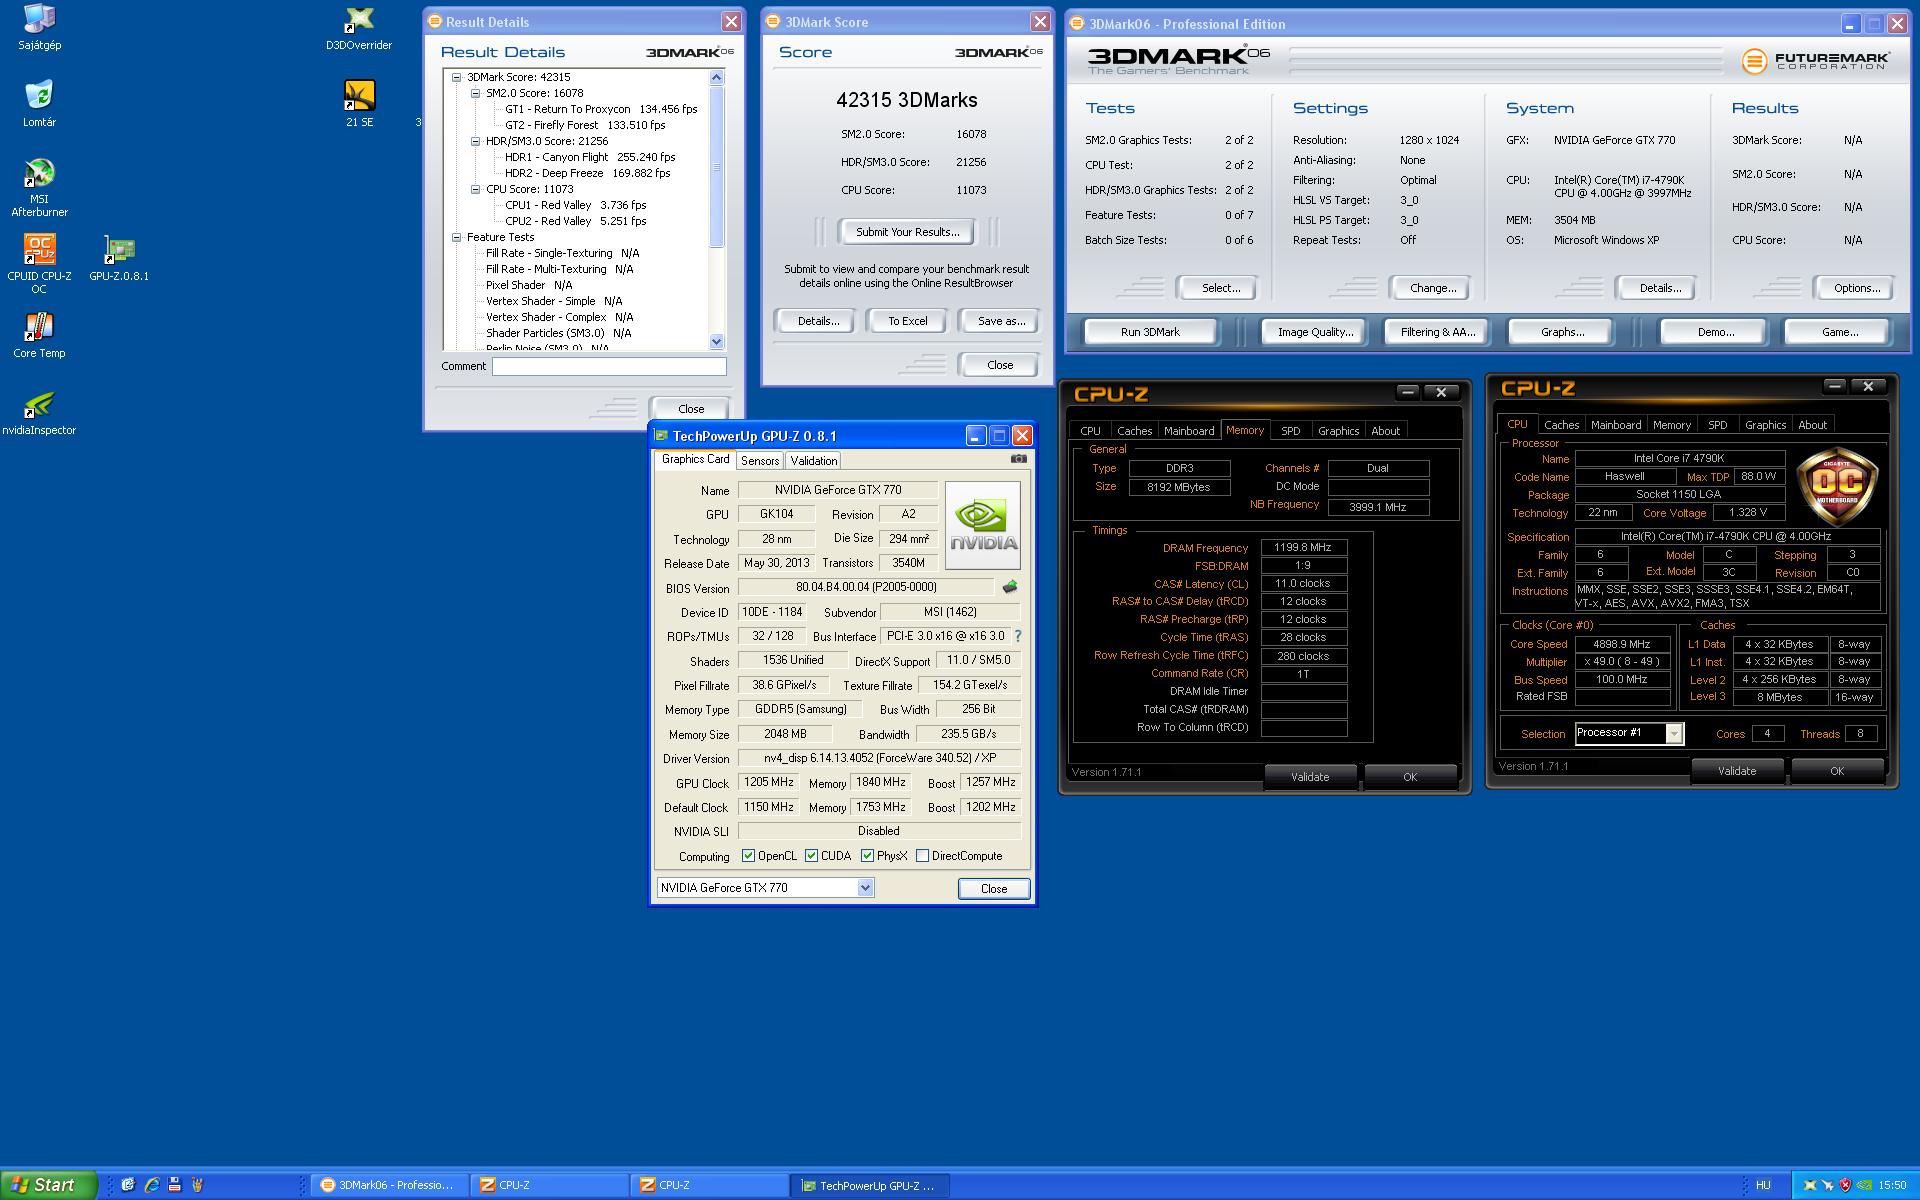1920x1200 pixels.
Task: Collapse the SM2.0 Score tree node
Action: (476, 93)
